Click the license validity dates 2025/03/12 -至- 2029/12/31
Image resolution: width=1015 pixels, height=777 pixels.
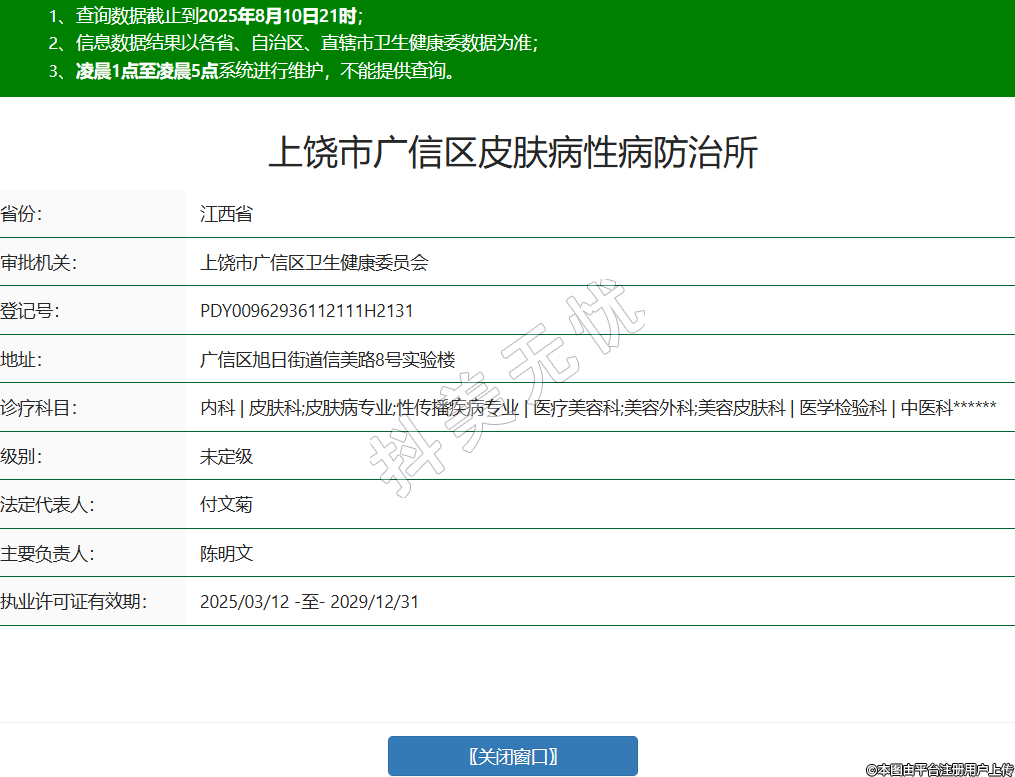click(309, 602)
